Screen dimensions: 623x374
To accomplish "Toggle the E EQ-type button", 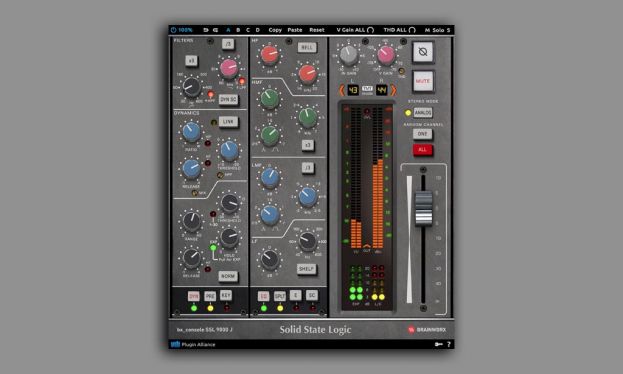I will tap(295, 295).
